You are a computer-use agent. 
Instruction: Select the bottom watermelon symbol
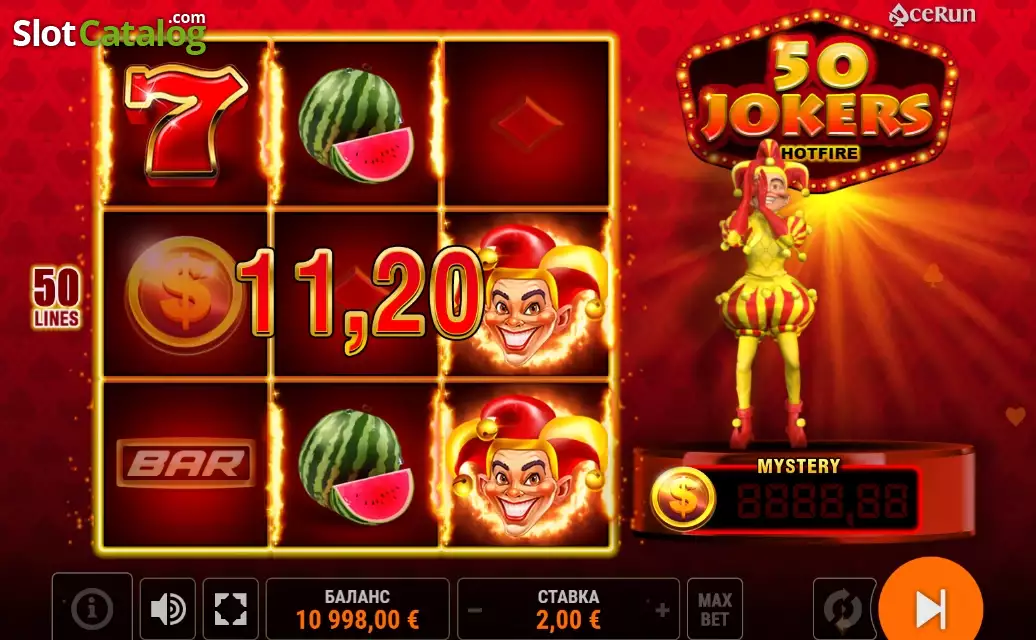(355, 467)
